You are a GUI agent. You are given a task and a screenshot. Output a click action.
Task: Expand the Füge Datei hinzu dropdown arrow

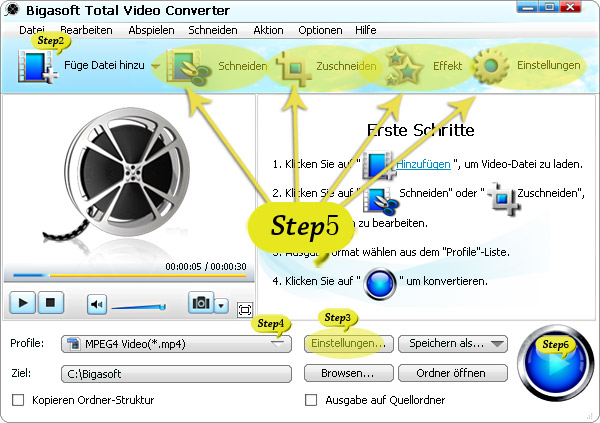point(155,66)
